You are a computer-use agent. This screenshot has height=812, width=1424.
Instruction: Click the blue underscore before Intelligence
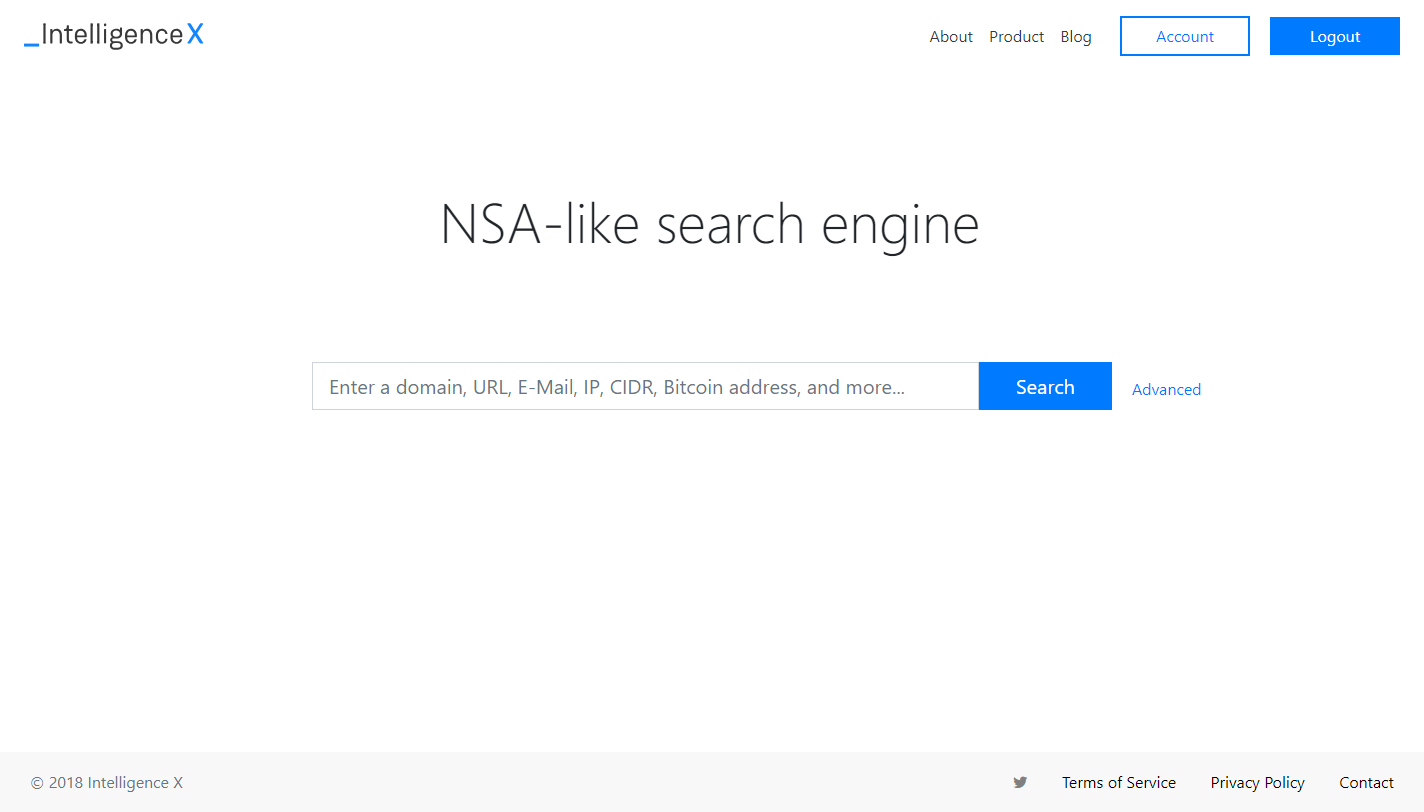click(x=31, y=45)
